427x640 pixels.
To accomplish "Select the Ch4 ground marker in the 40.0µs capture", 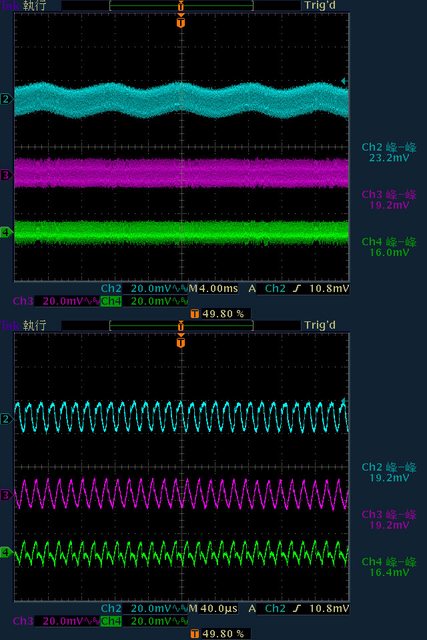I will (x=6, y=553).
